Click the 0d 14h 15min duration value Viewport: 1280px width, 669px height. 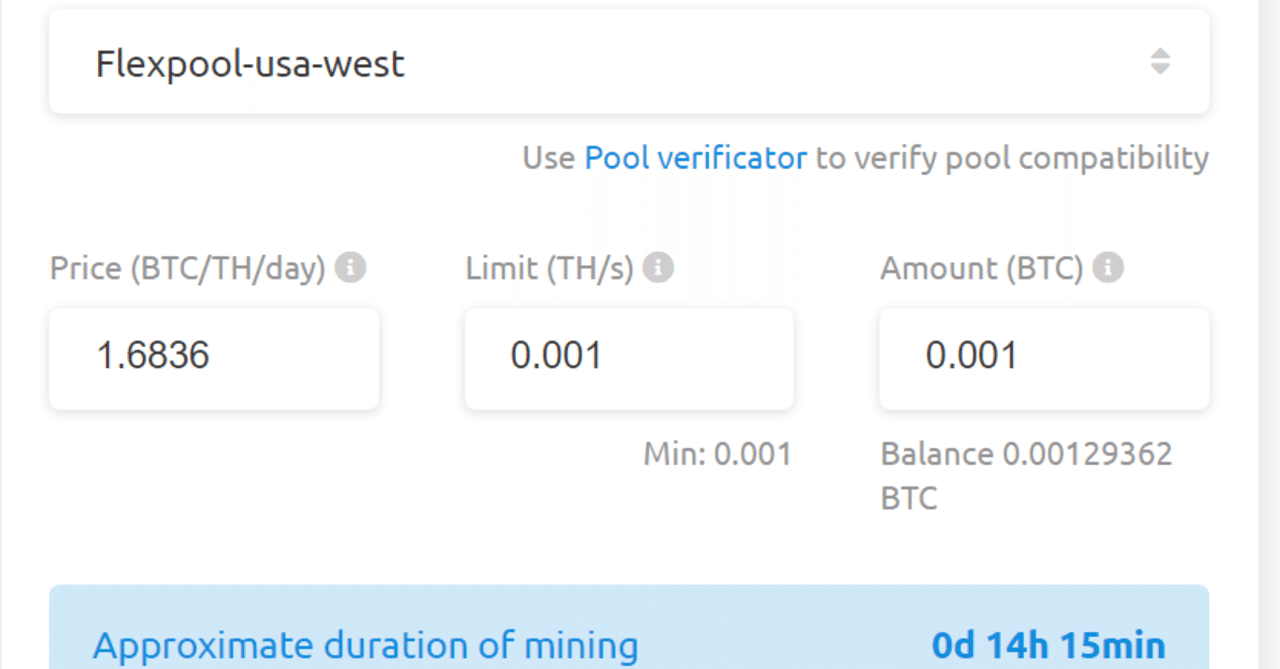click(1048, 646)
